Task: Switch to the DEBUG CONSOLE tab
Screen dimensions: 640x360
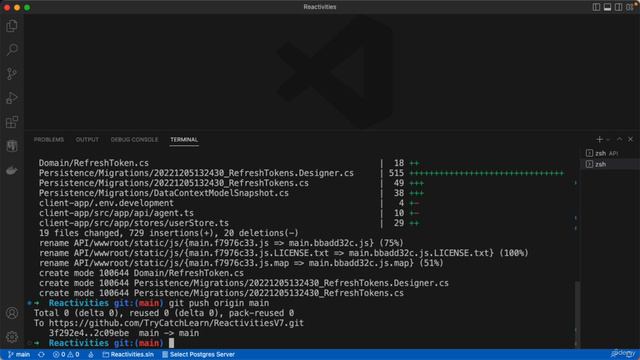Action: point(134,140)
